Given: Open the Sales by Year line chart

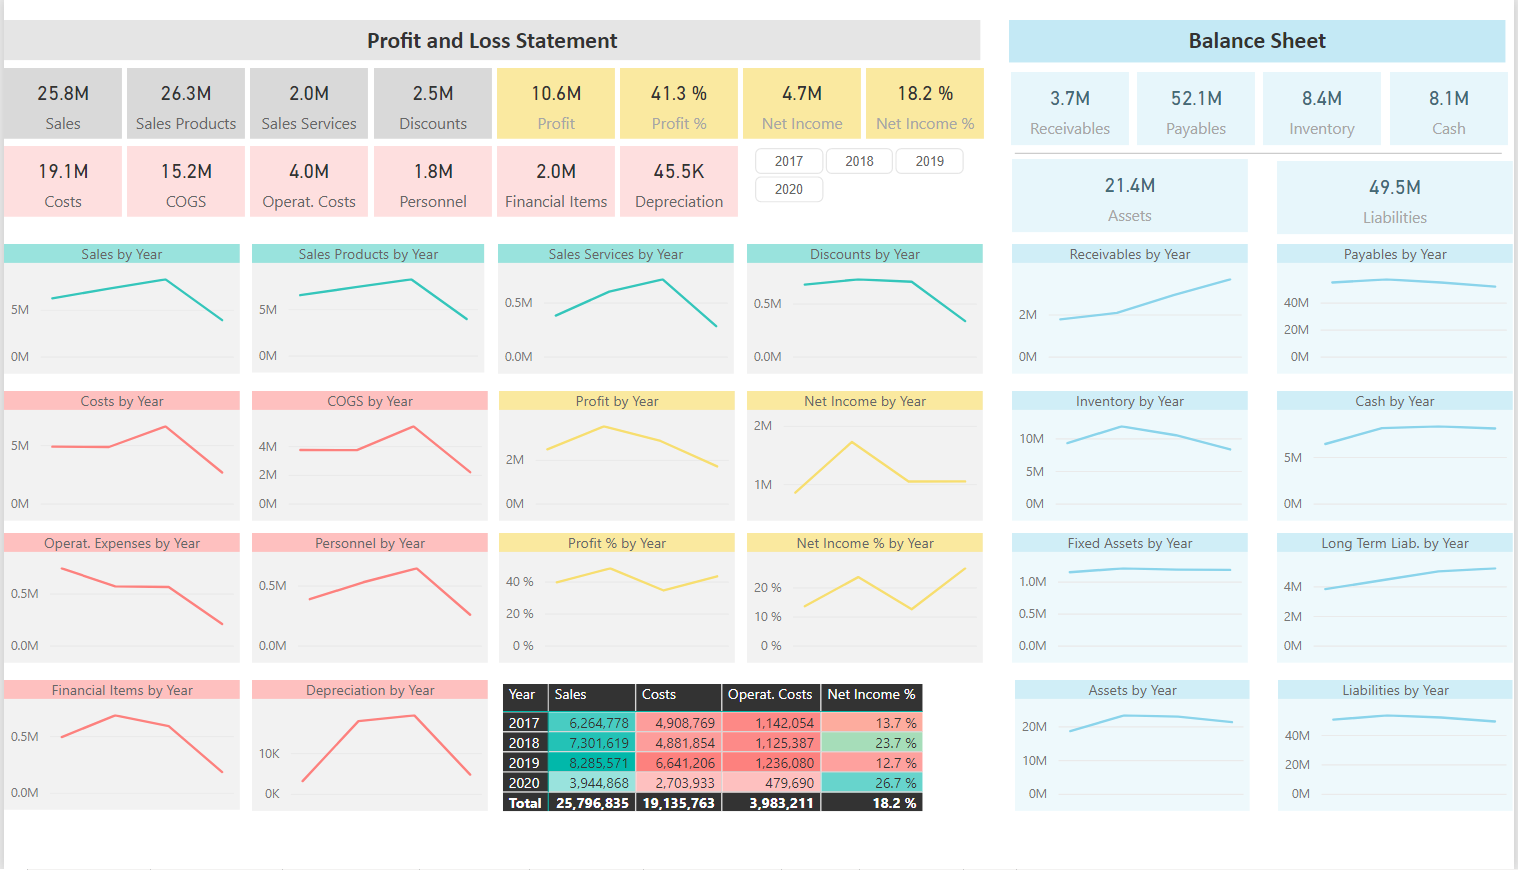Looking at the screenshot, I should tap(121, 308).
